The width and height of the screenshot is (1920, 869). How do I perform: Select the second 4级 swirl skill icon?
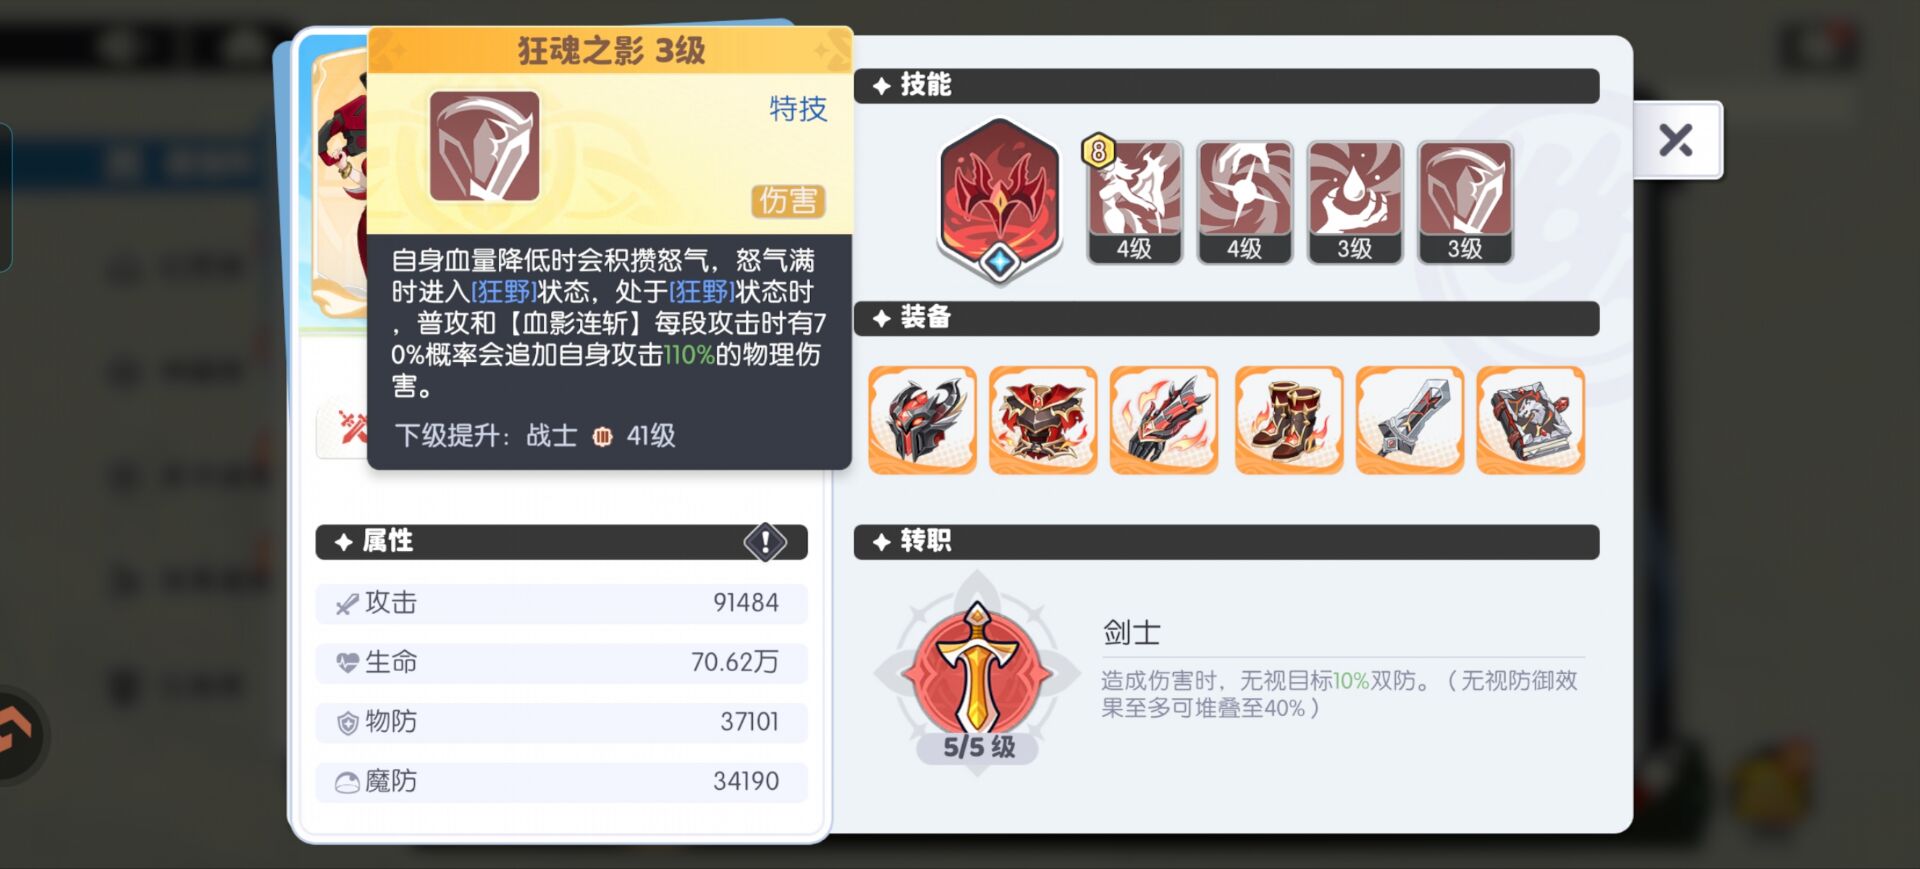click(1245, 201)
